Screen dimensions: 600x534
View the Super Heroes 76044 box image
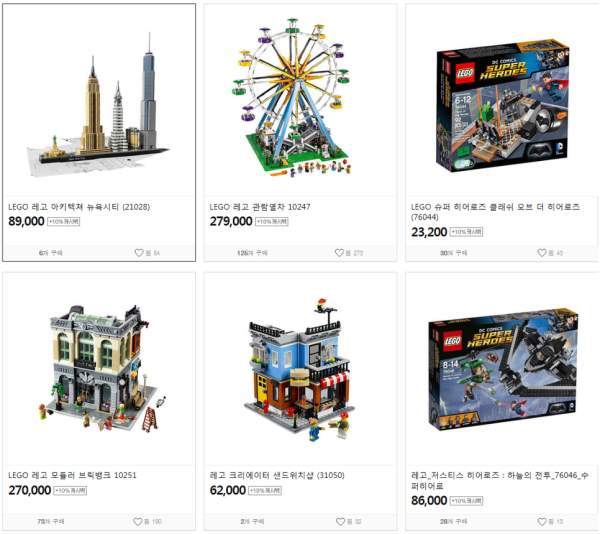pos(502,105)
